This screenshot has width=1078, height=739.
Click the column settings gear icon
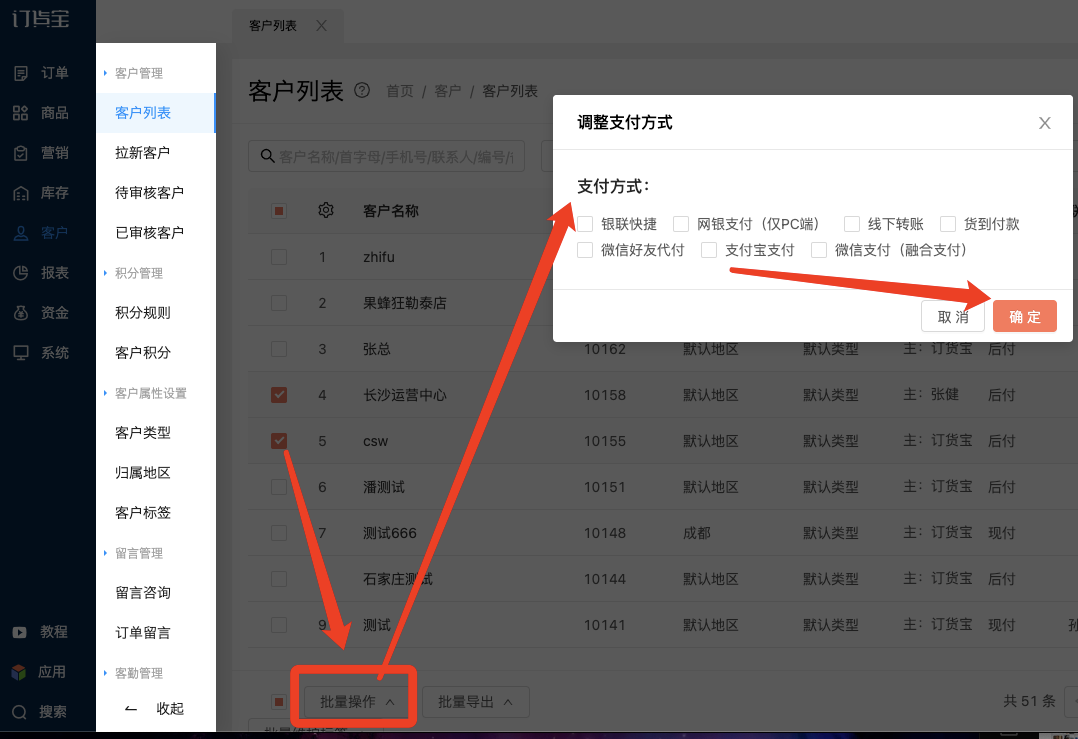326,210
